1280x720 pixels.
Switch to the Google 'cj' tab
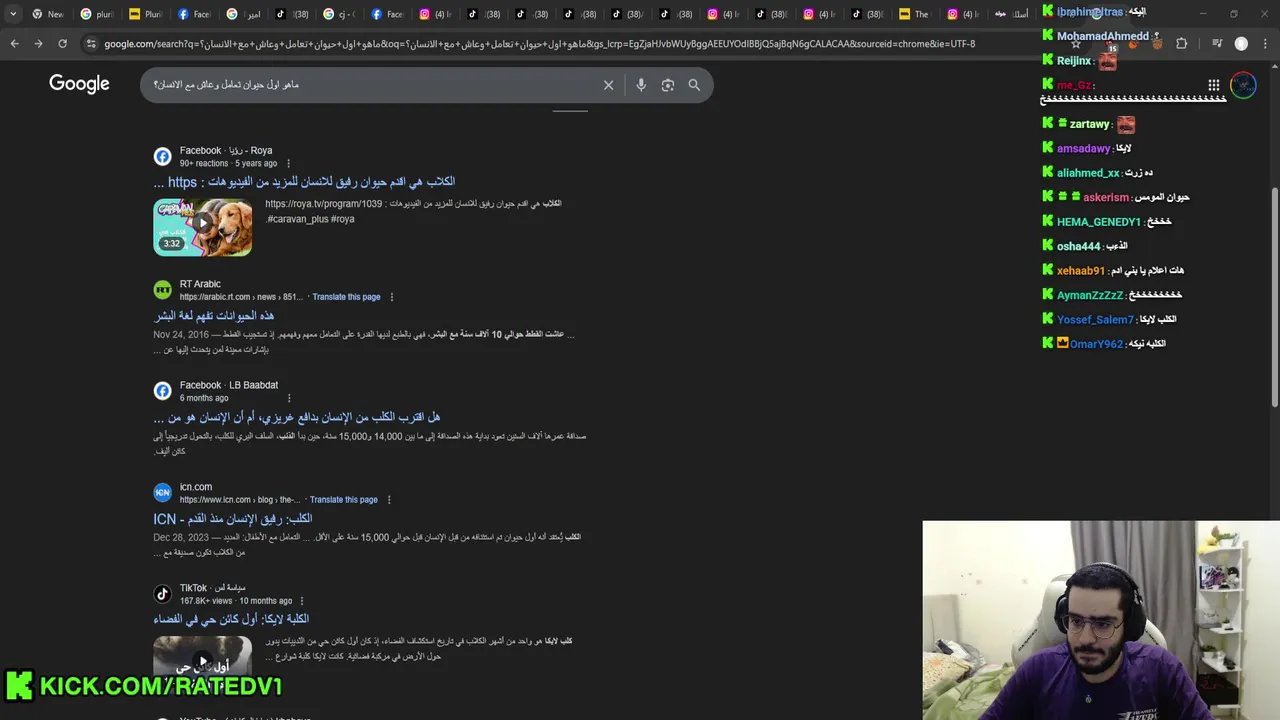[338, 14]
